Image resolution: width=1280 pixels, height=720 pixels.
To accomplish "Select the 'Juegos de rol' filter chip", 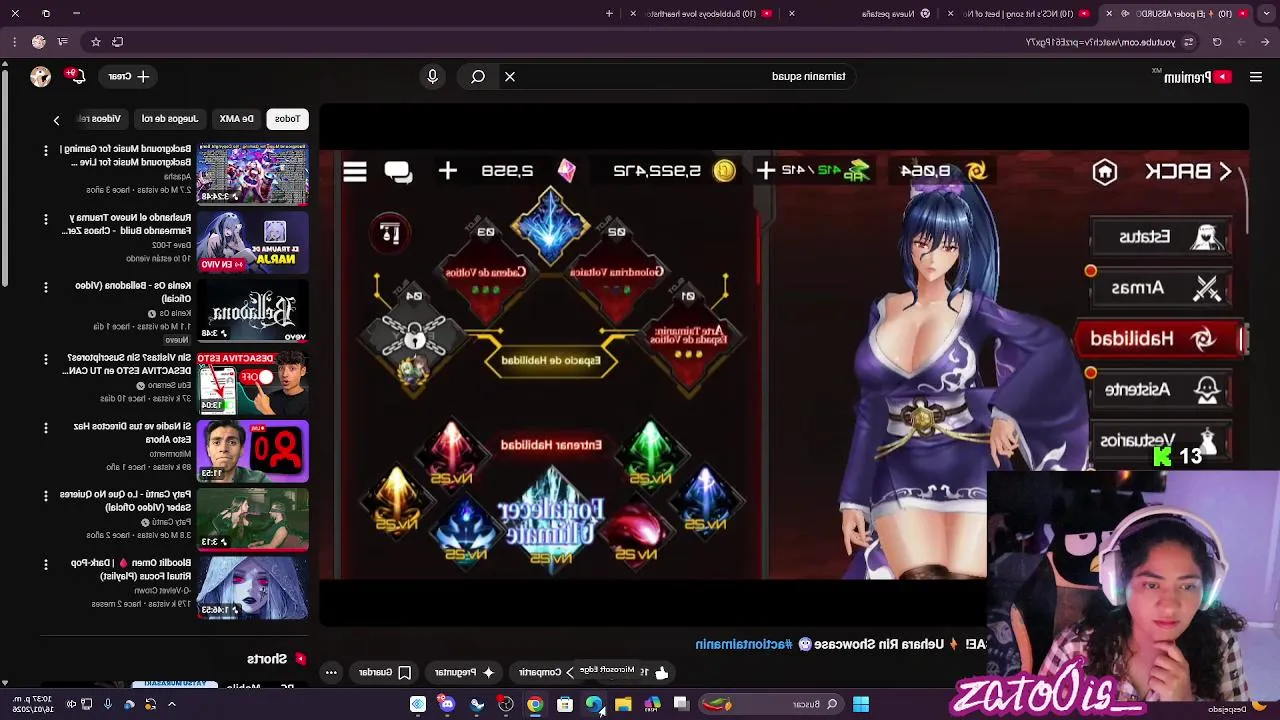I will click(x=170, y=118).
